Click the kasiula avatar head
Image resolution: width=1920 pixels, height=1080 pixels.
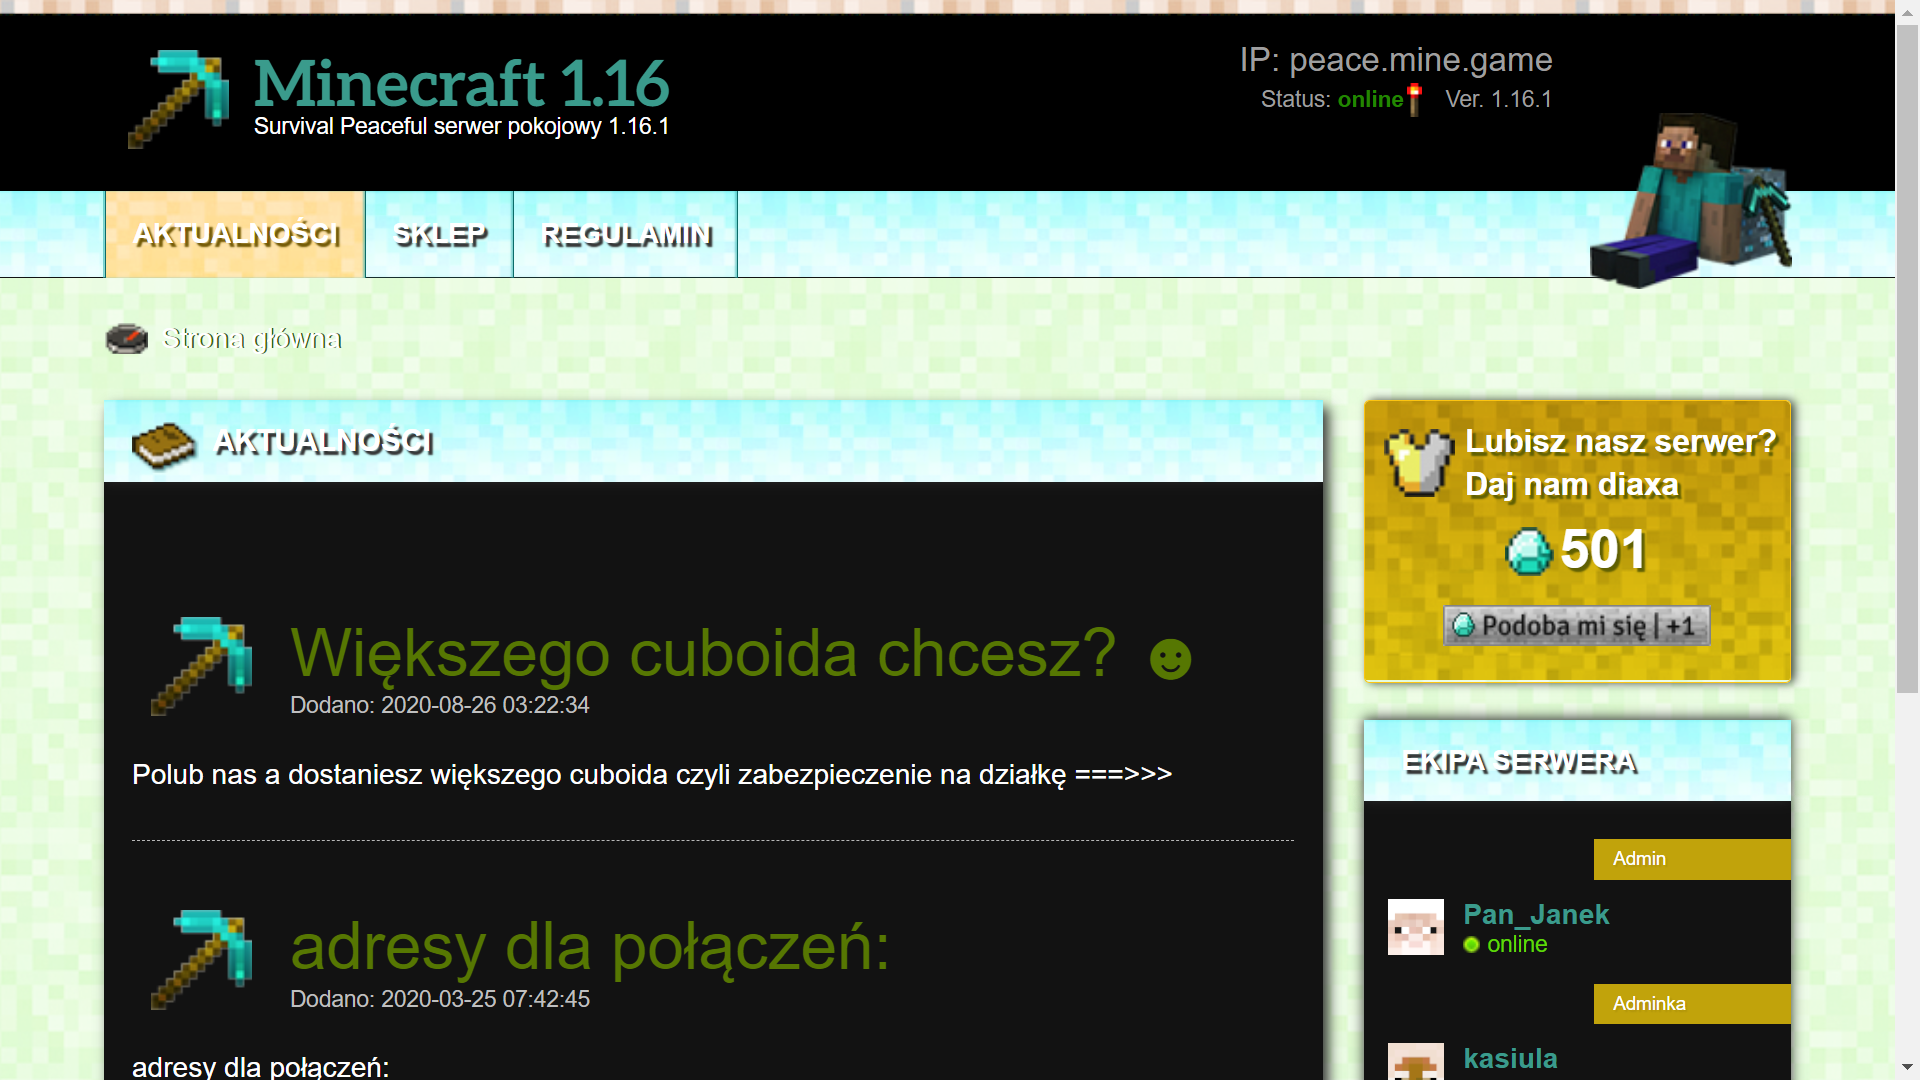(1416, 1062)
